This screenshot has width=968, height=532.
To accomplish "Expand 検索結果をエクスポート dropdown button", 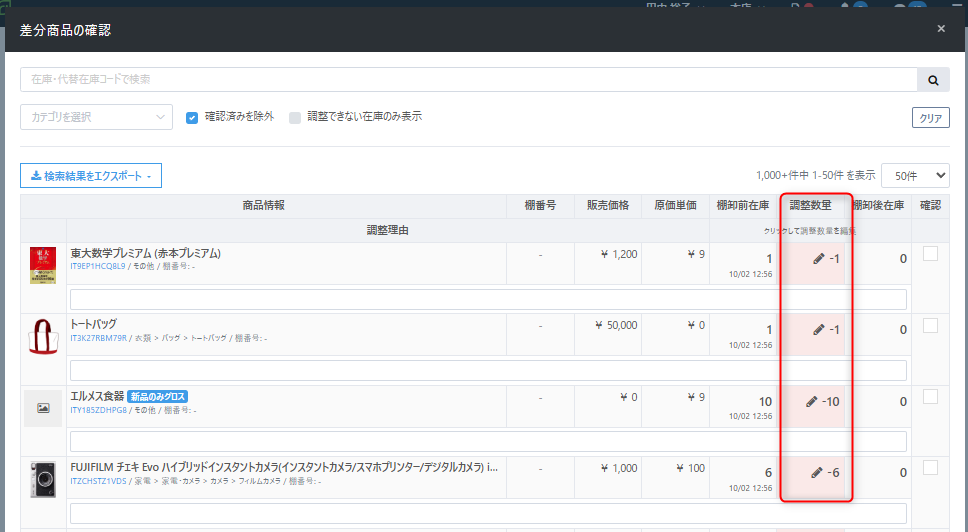I will pyautogui.click(x=91, y=176).
